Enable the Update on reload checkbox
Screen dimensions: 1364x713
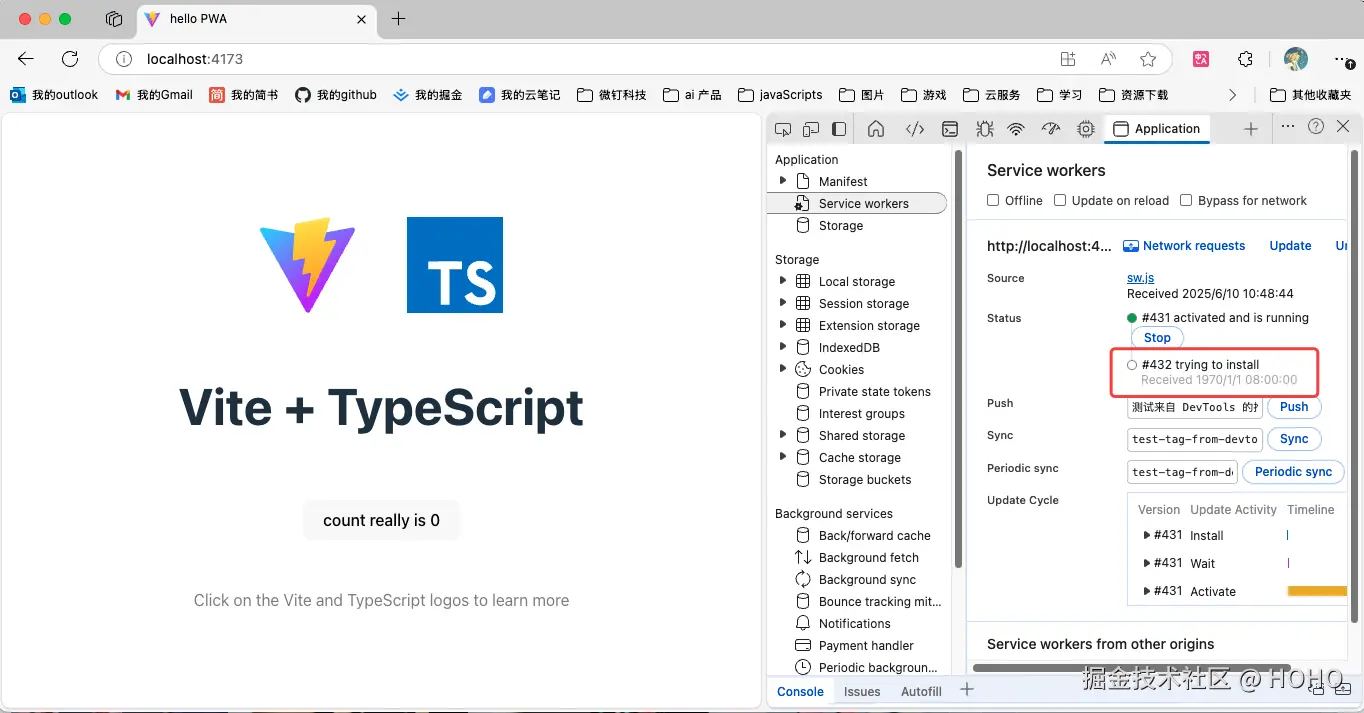1060,200
